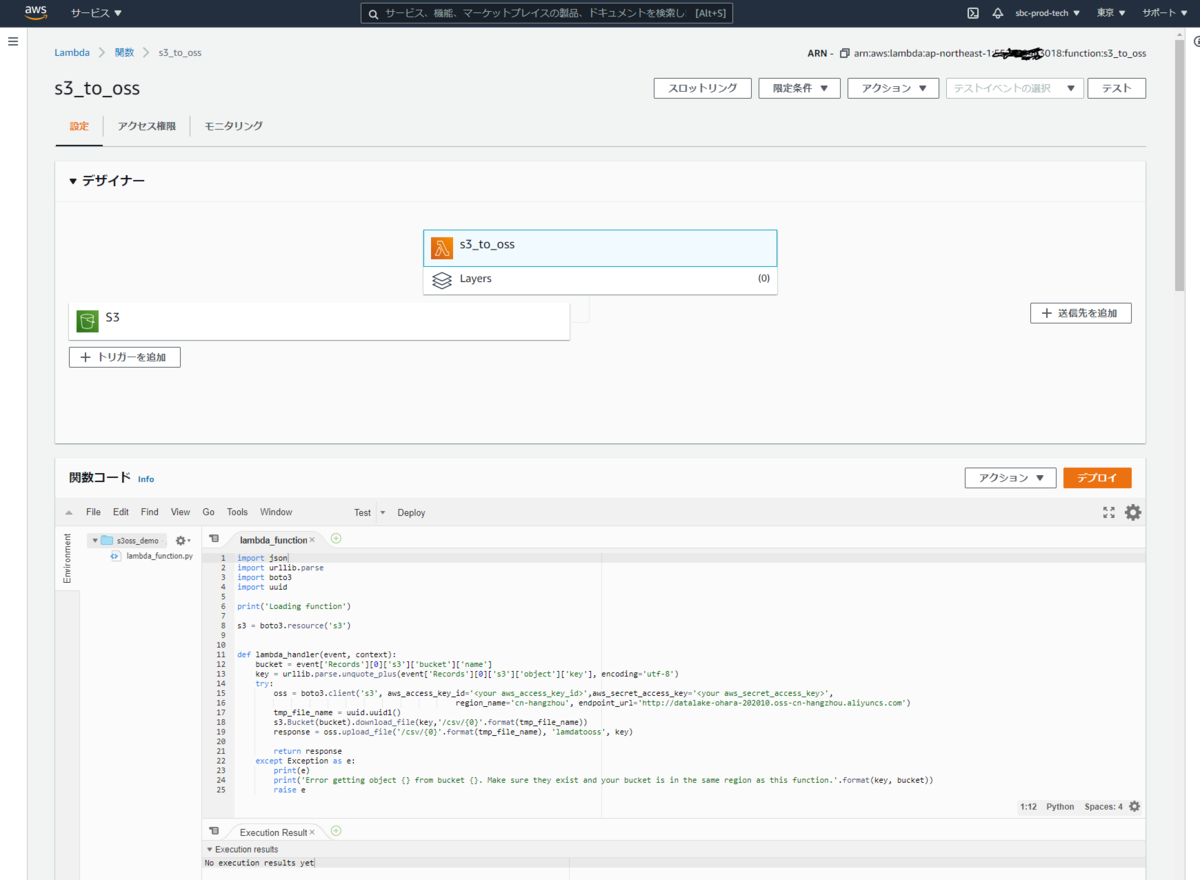
Task: Add a new editor tab with plus
Action: pyautogui.click(x=336, y=538)
